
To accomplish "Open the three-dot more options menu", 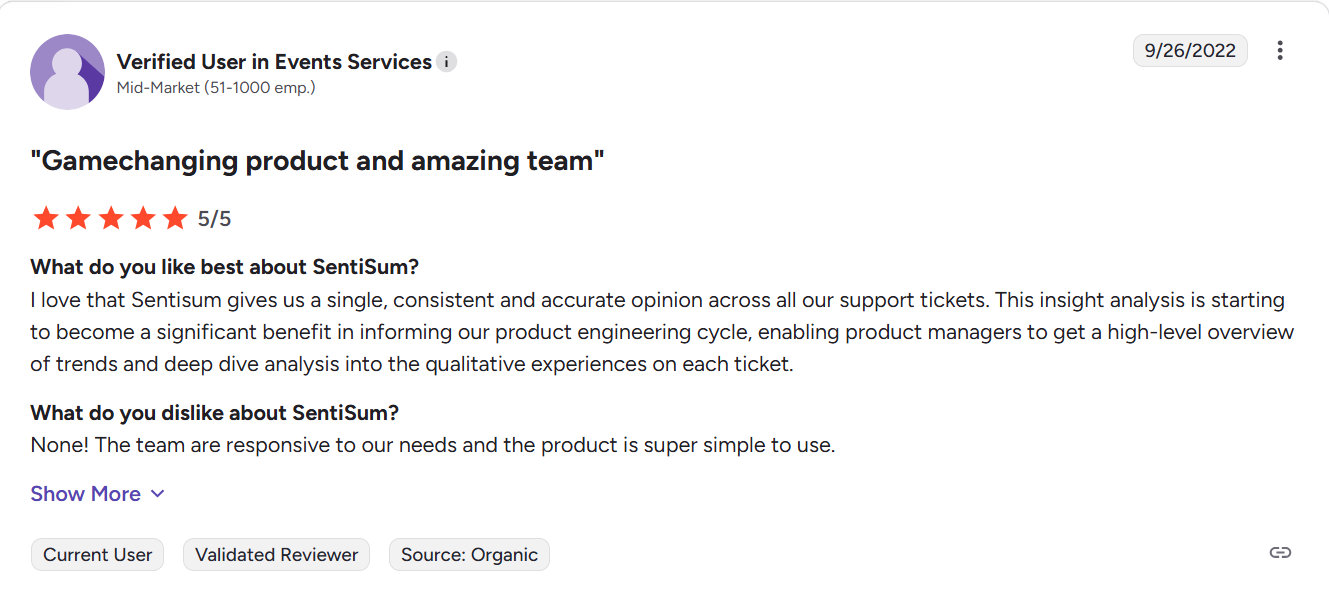I will tap(1280, 50).
